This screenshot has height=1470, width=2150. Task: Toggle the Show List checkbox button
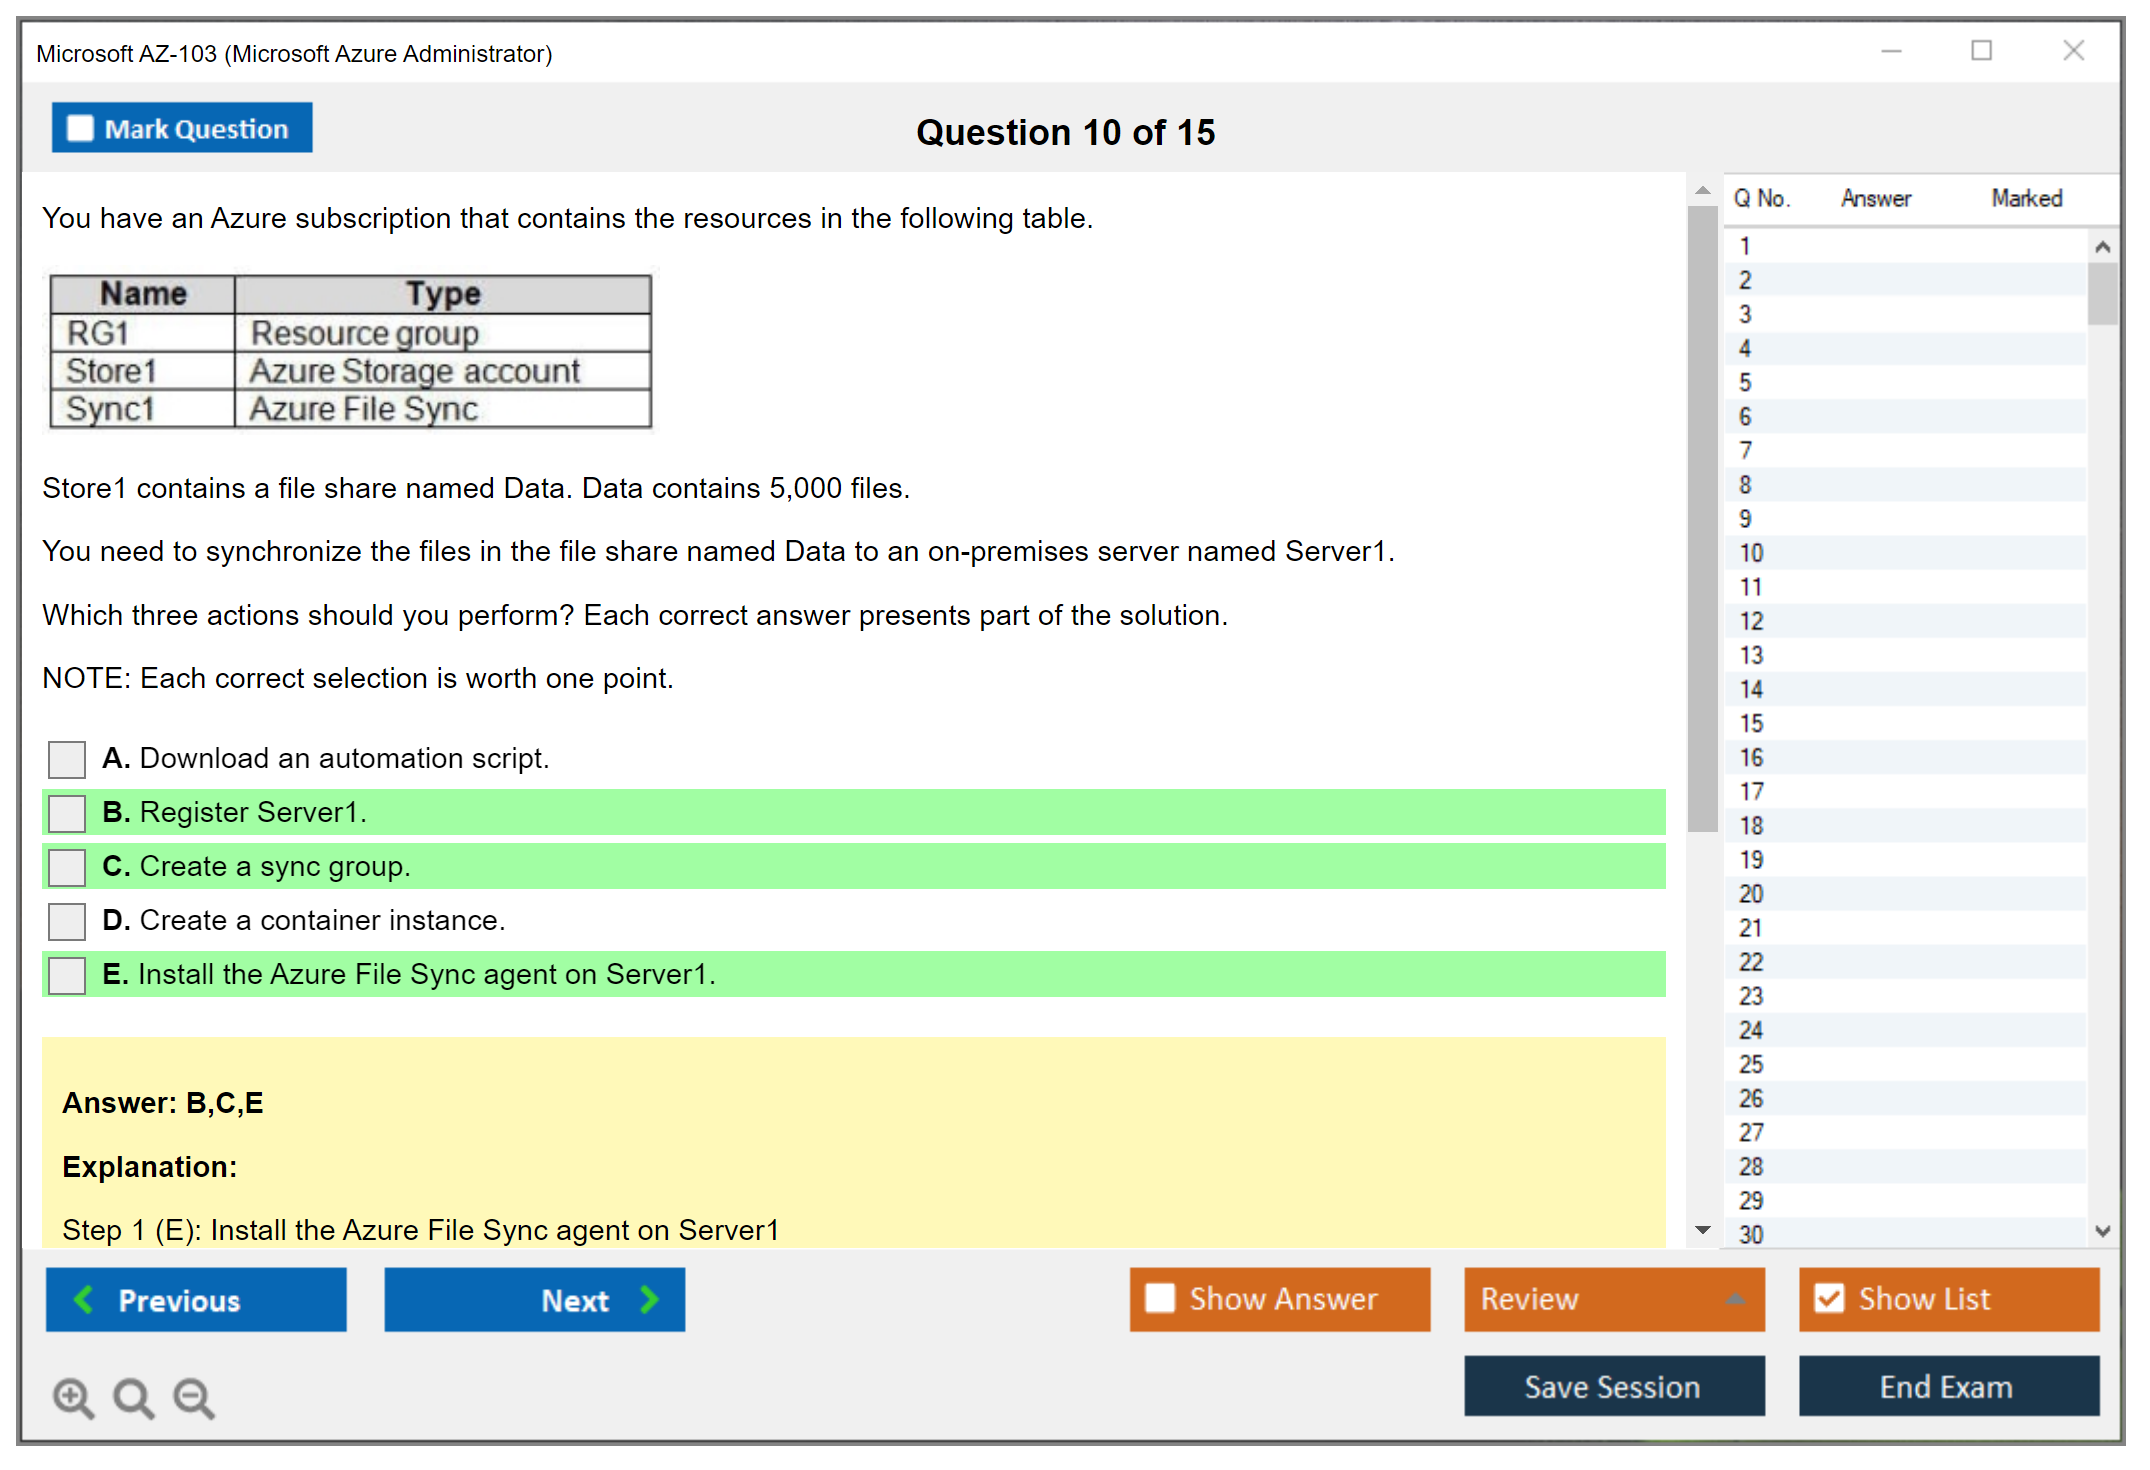pyautogui.click(x=1829, y=1298)
